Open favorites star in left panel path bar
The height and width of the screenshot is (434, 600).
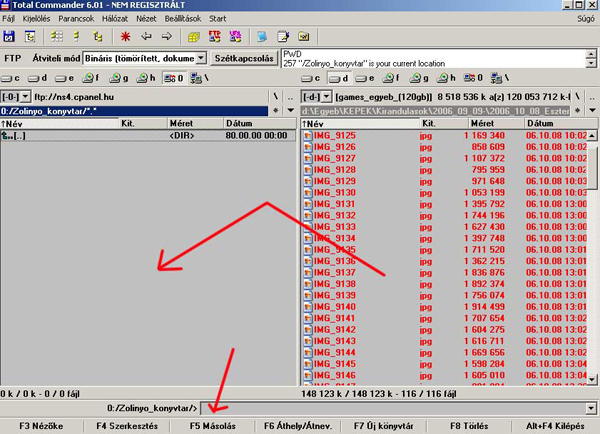coord(276,111)
